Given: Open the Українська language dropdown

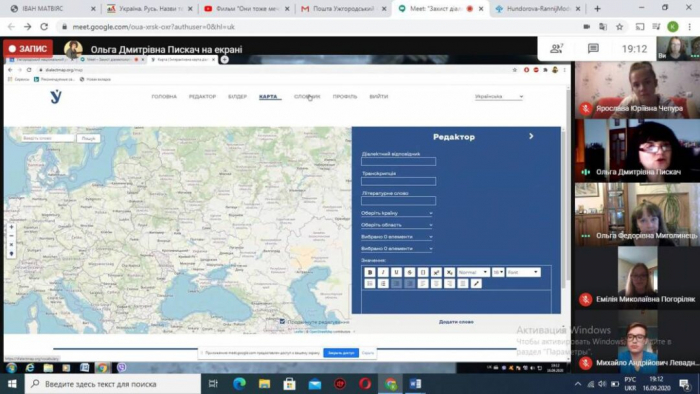Looking at the screenshot, I should 498,96.
